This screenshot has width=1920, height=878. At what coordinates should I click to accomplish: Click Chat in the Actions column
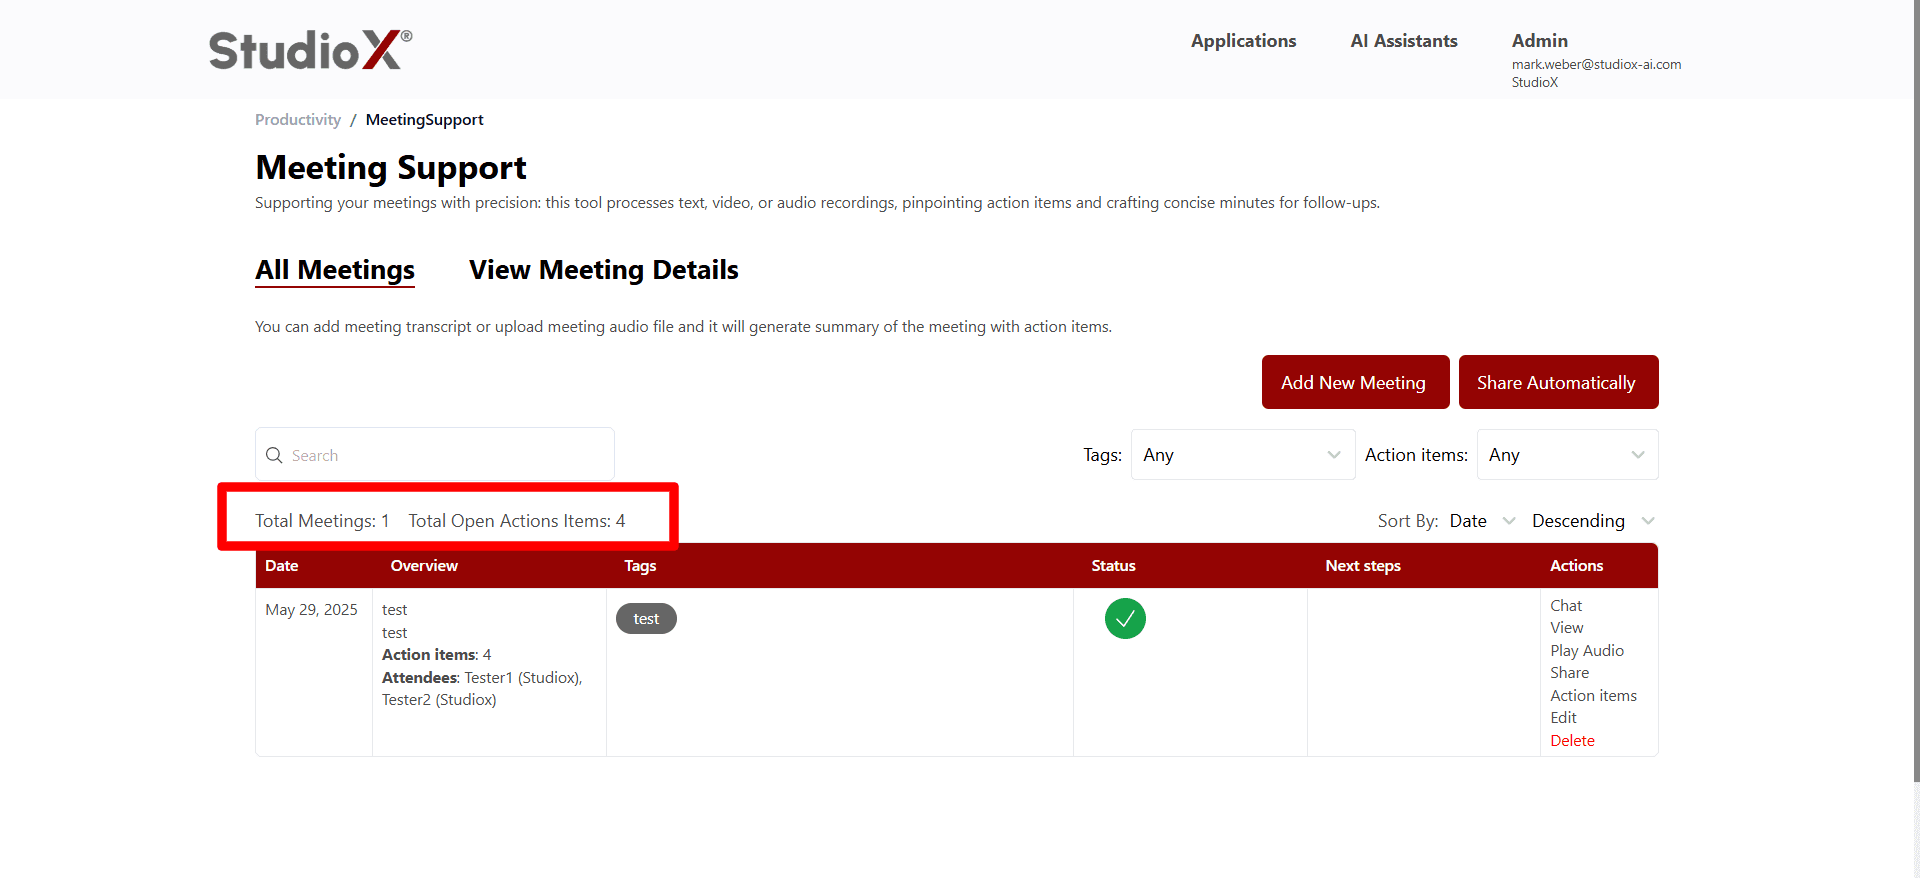click(1566, 606)
